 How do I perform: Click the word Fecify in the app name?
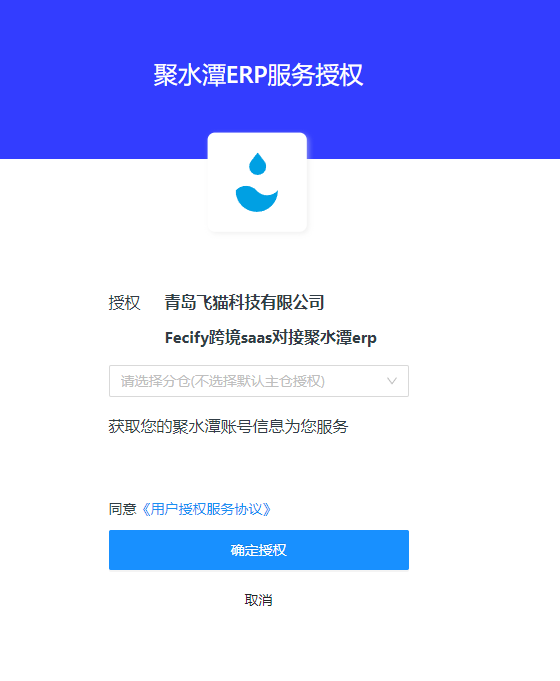(x=186, y=338)
